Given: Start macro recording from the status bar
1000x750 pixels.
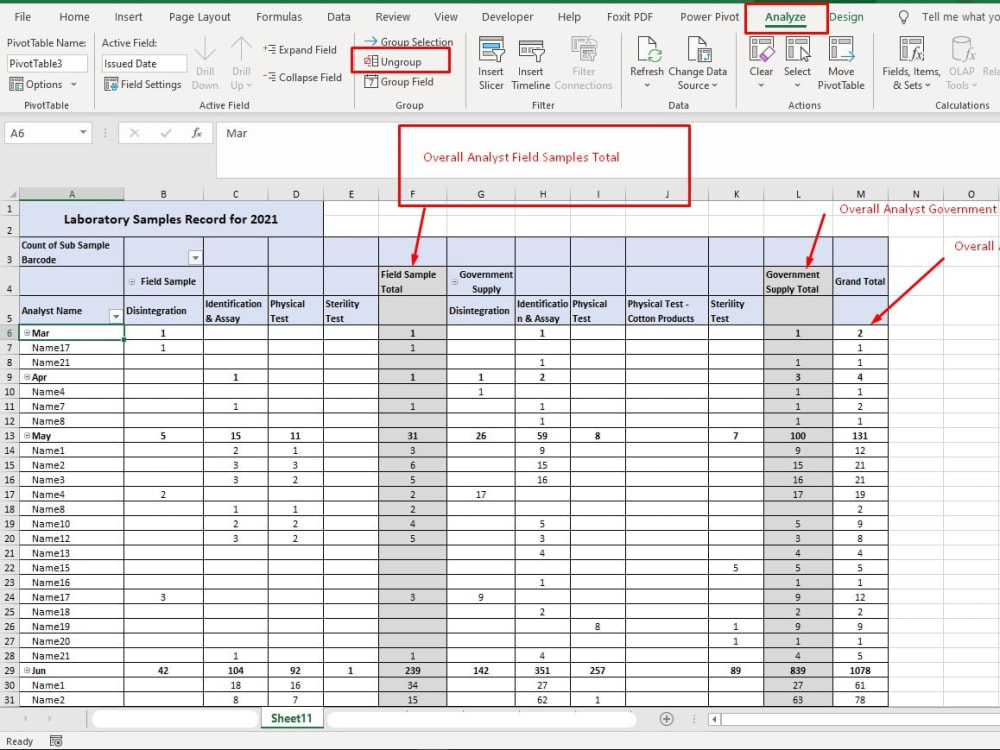Looking at the screenshot, I should [55, 741].
